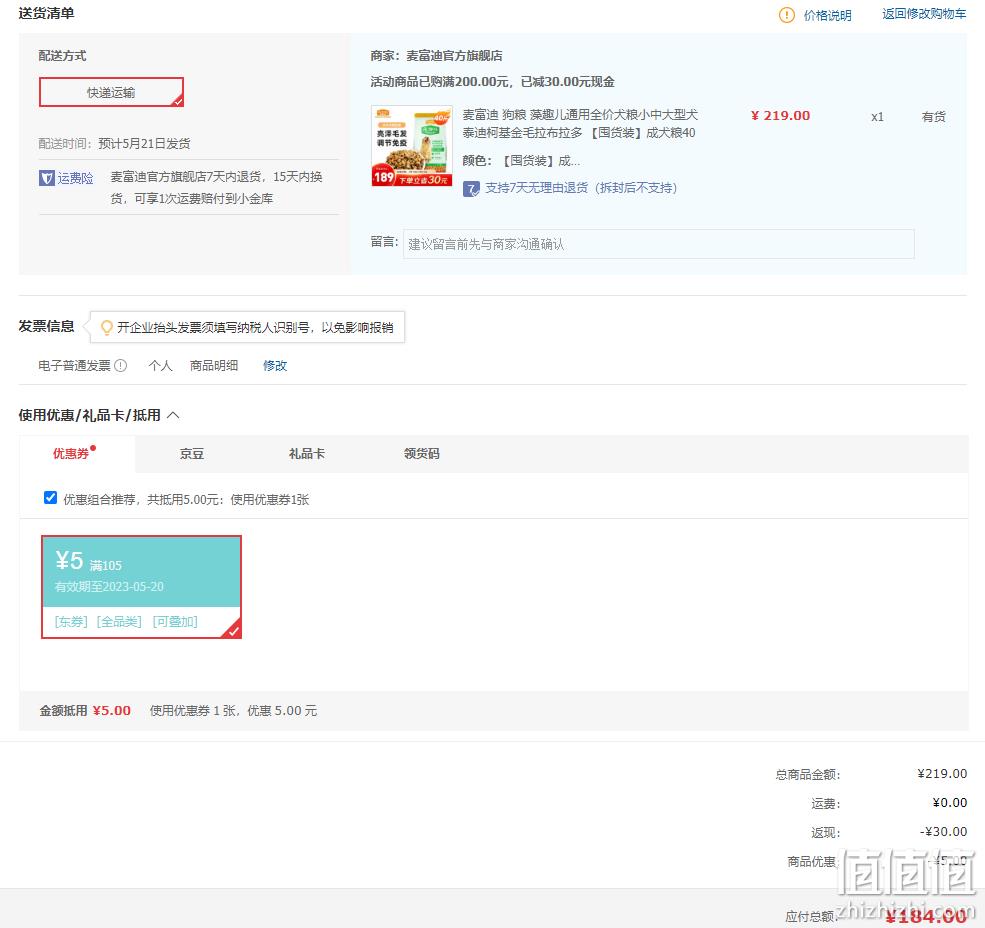Open 价格说明 link
Screen dimensions: 985x928
tap(827, 15)
